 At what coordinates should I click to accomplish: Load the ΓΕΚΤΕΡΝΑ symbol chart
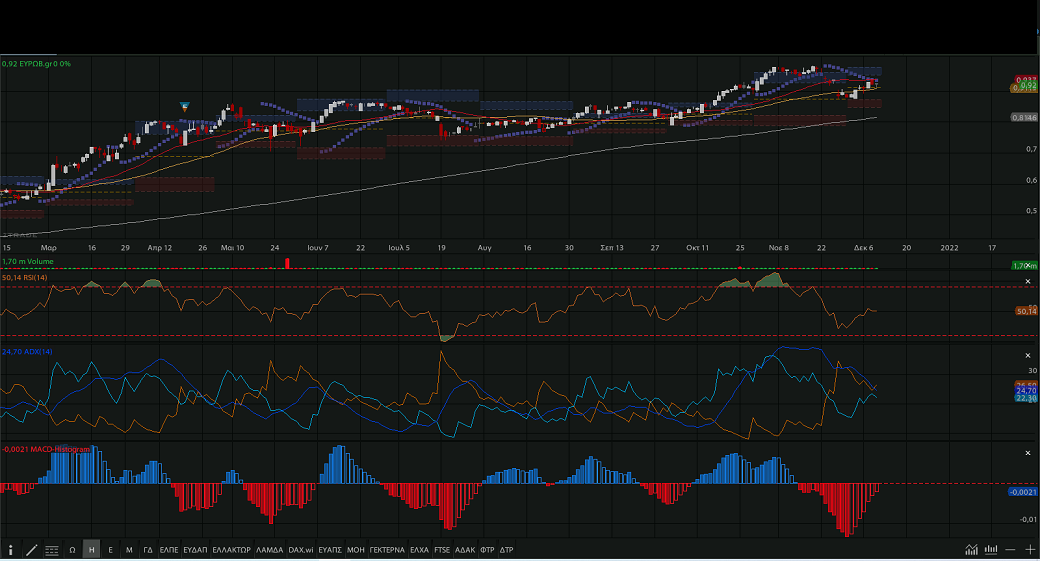coord(387,550)
